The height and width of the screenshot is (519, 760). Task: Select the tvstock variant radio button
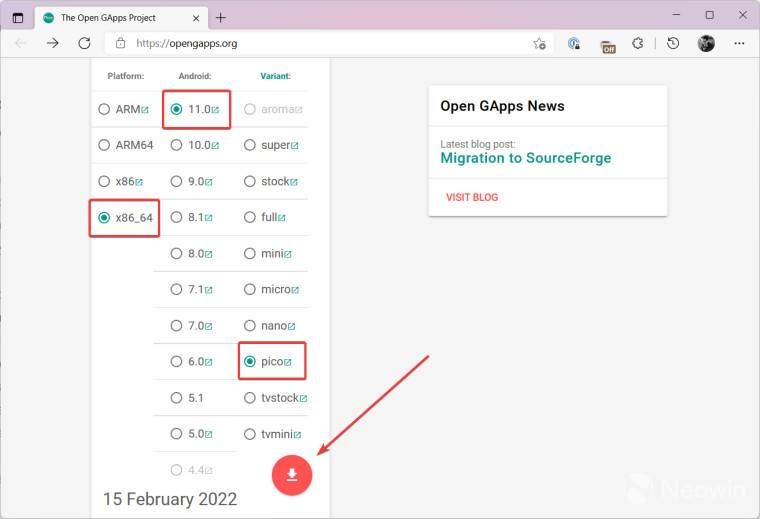pyautogui.click(x=250, y=398)
